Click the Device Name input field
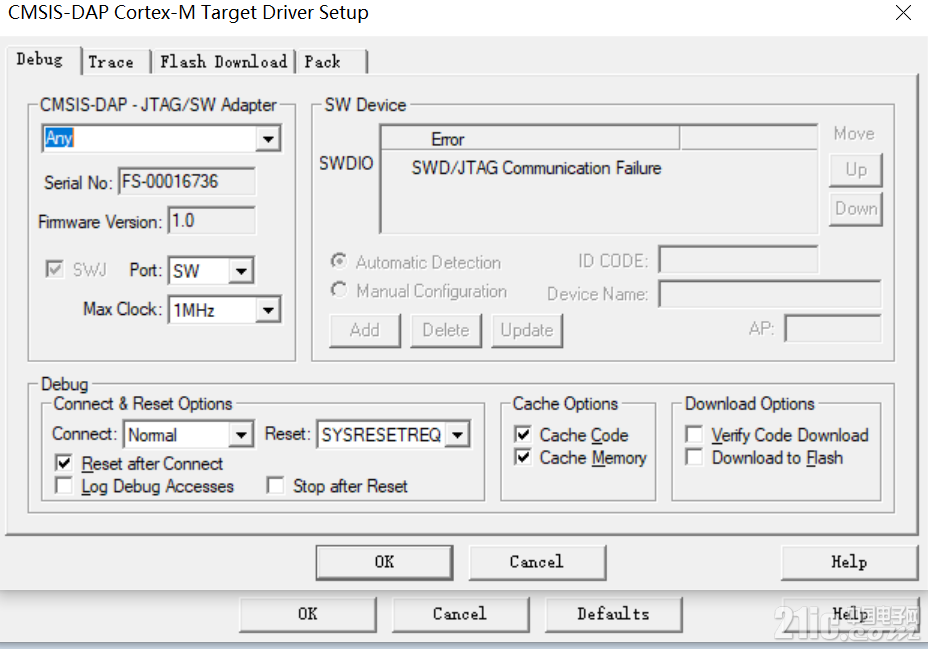The image size is (928, 649). click(770, 293)
